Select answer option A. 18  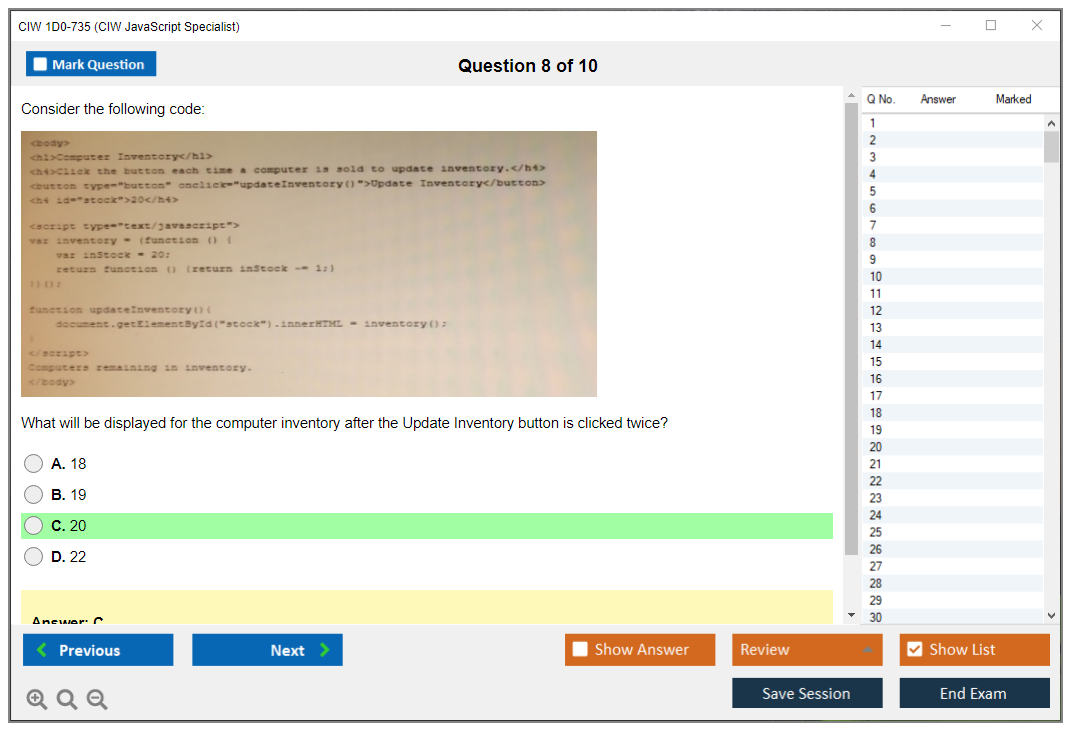click(34, 464)
